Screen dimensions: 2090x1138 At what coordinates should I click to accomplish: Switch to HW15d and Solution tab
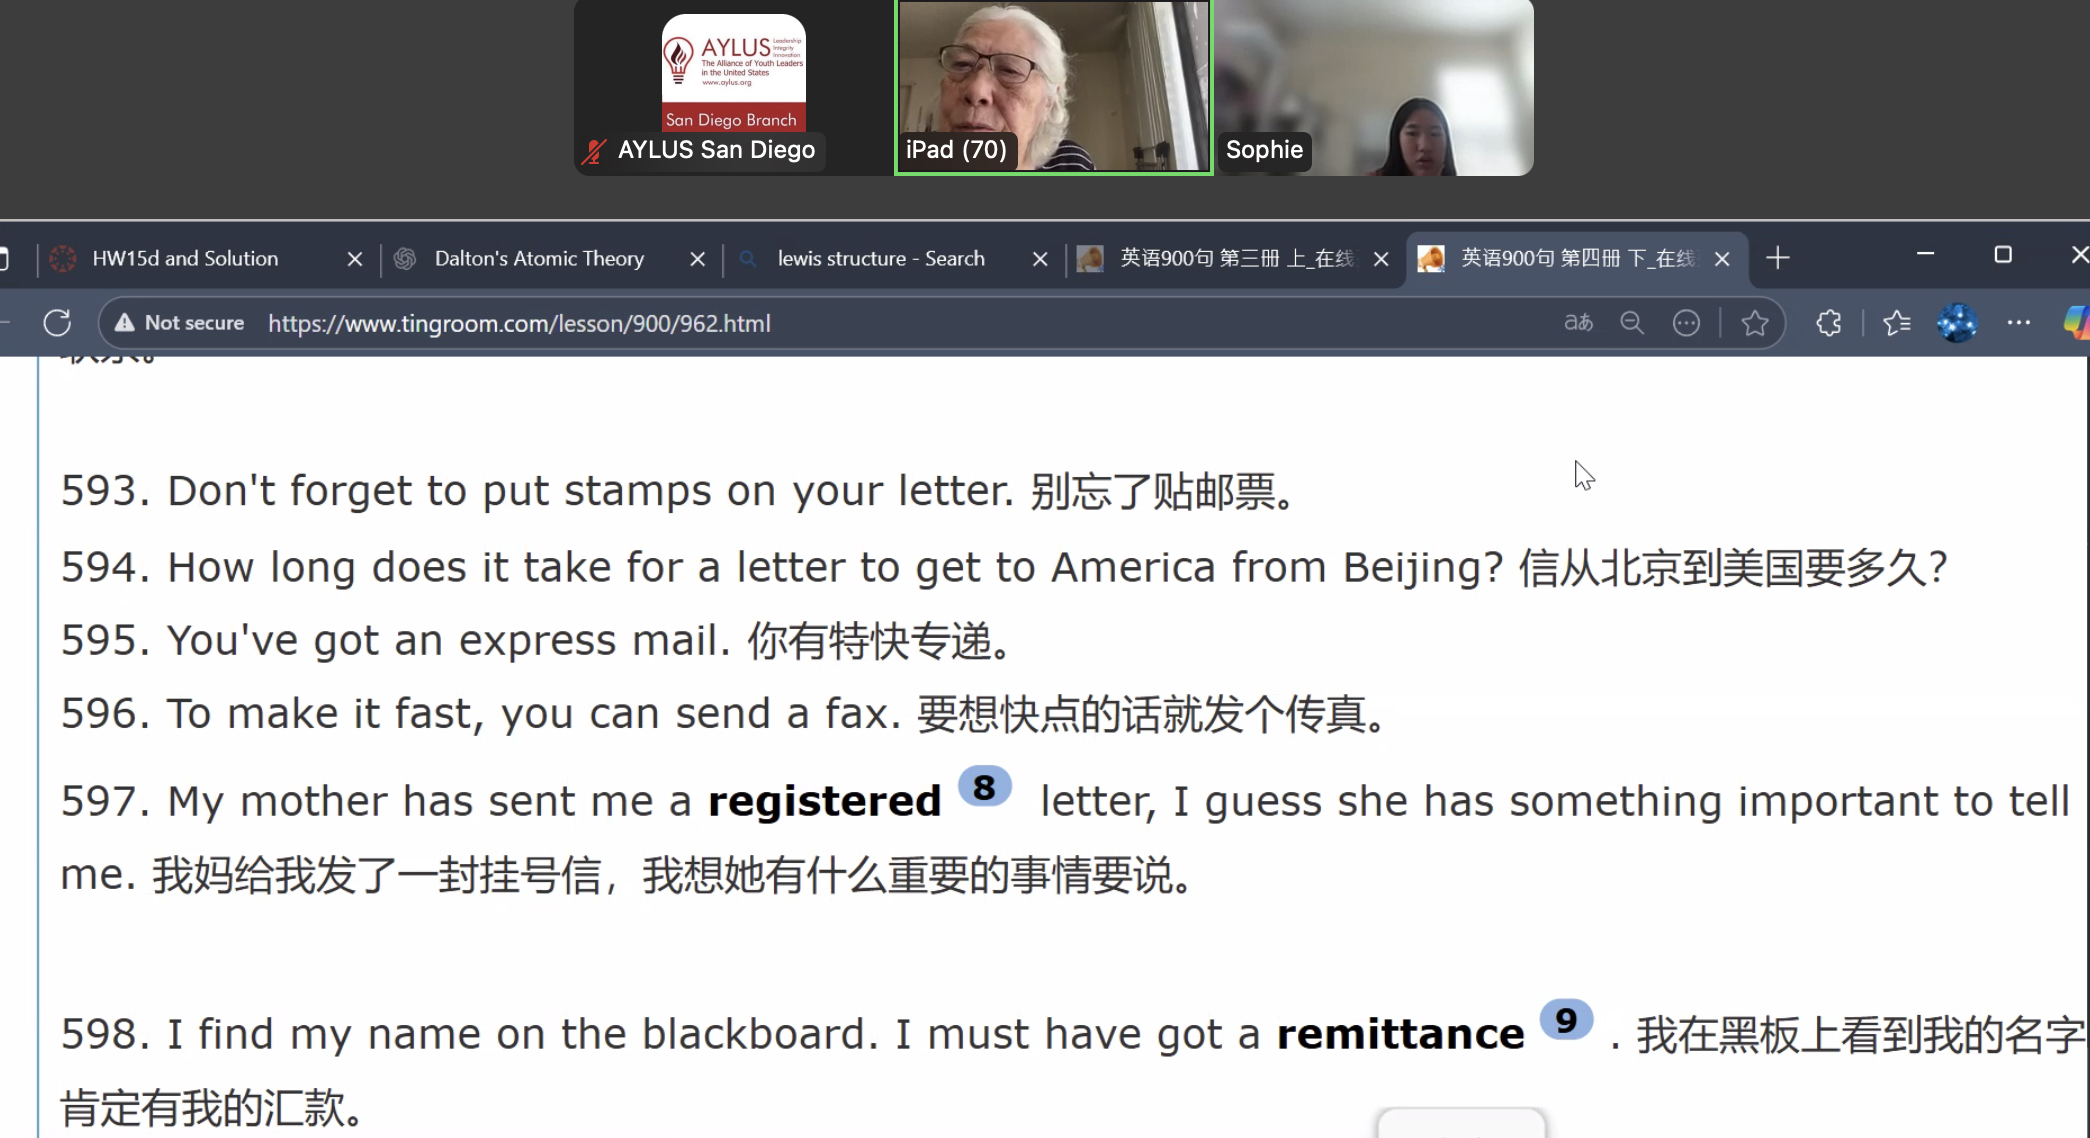(x=186, y=259)
